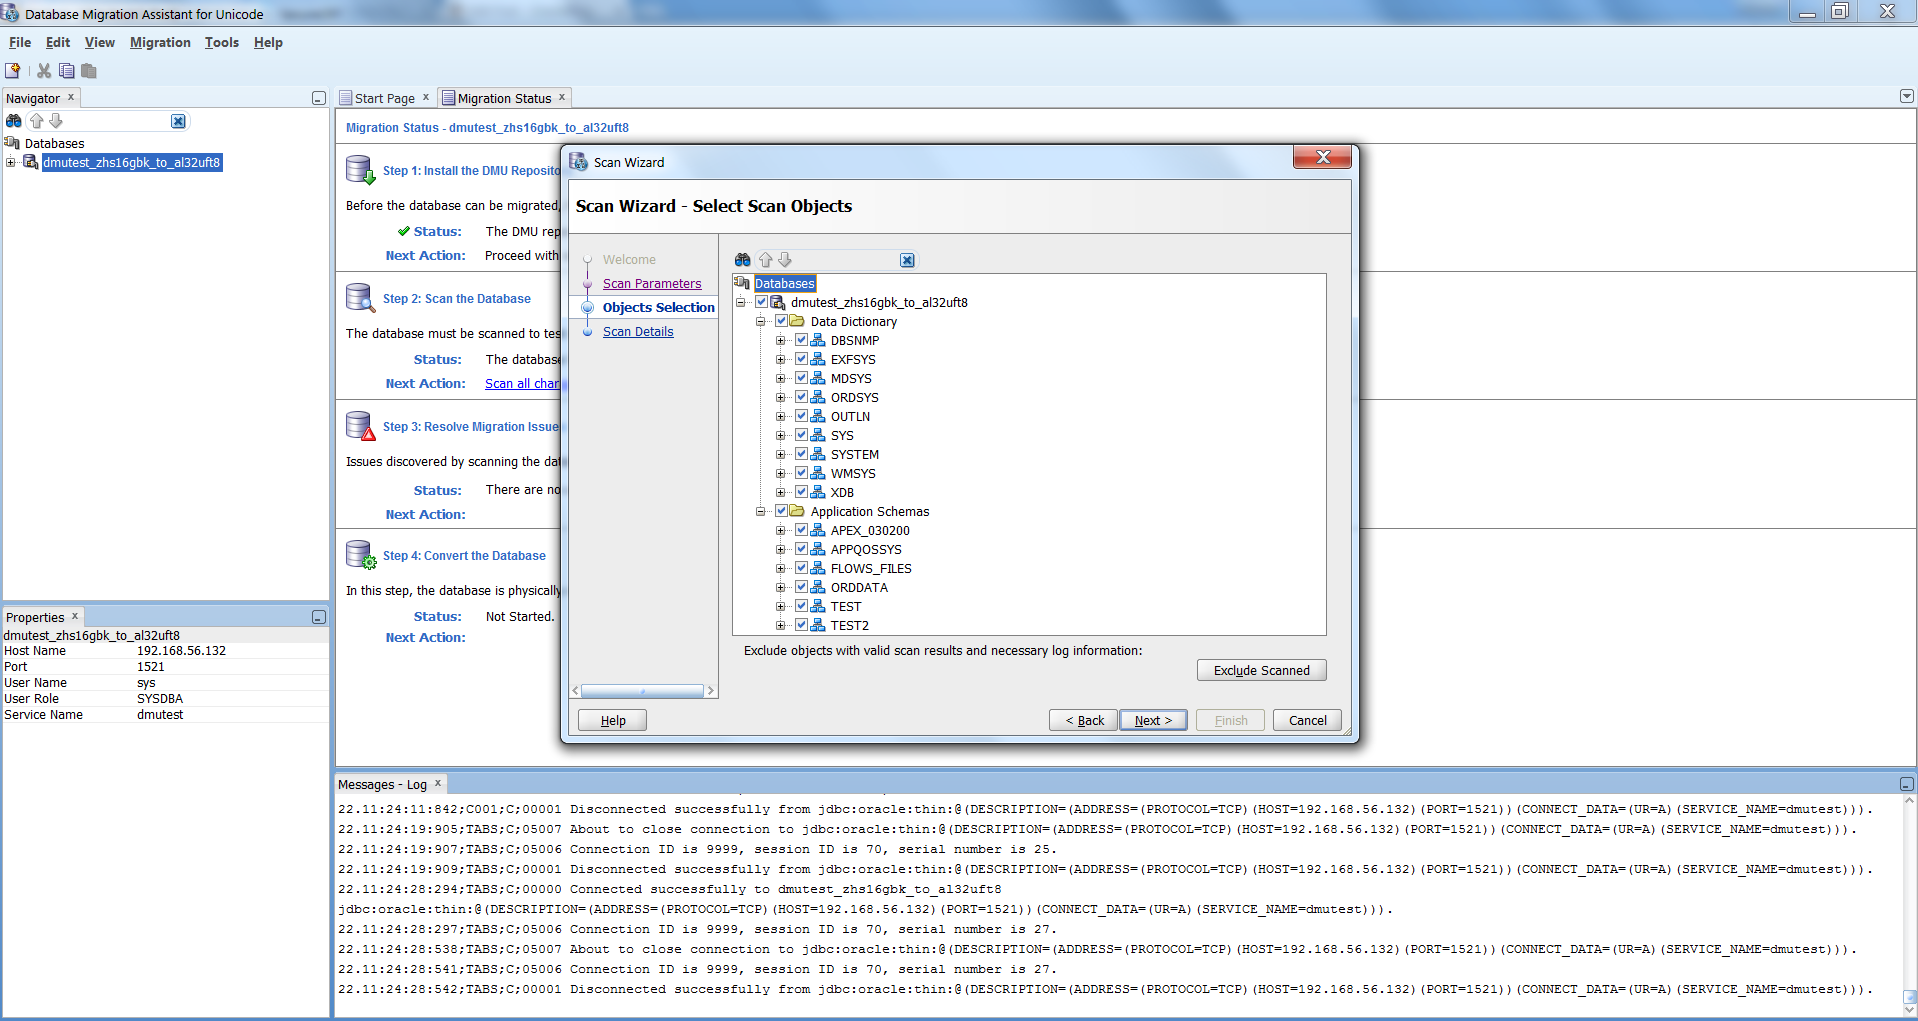Expand the WMSYS schema node
This screenshot has width=1918, height=1021.
[781, 473]
